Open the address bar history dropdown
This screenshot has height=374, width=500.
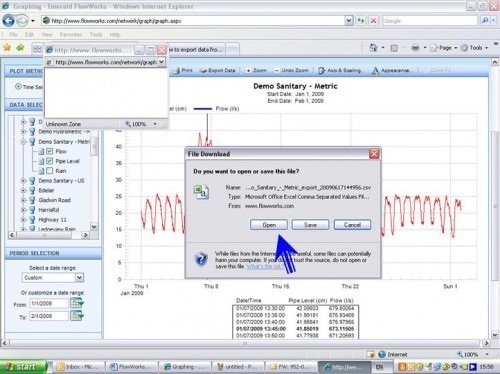point(349,21)
